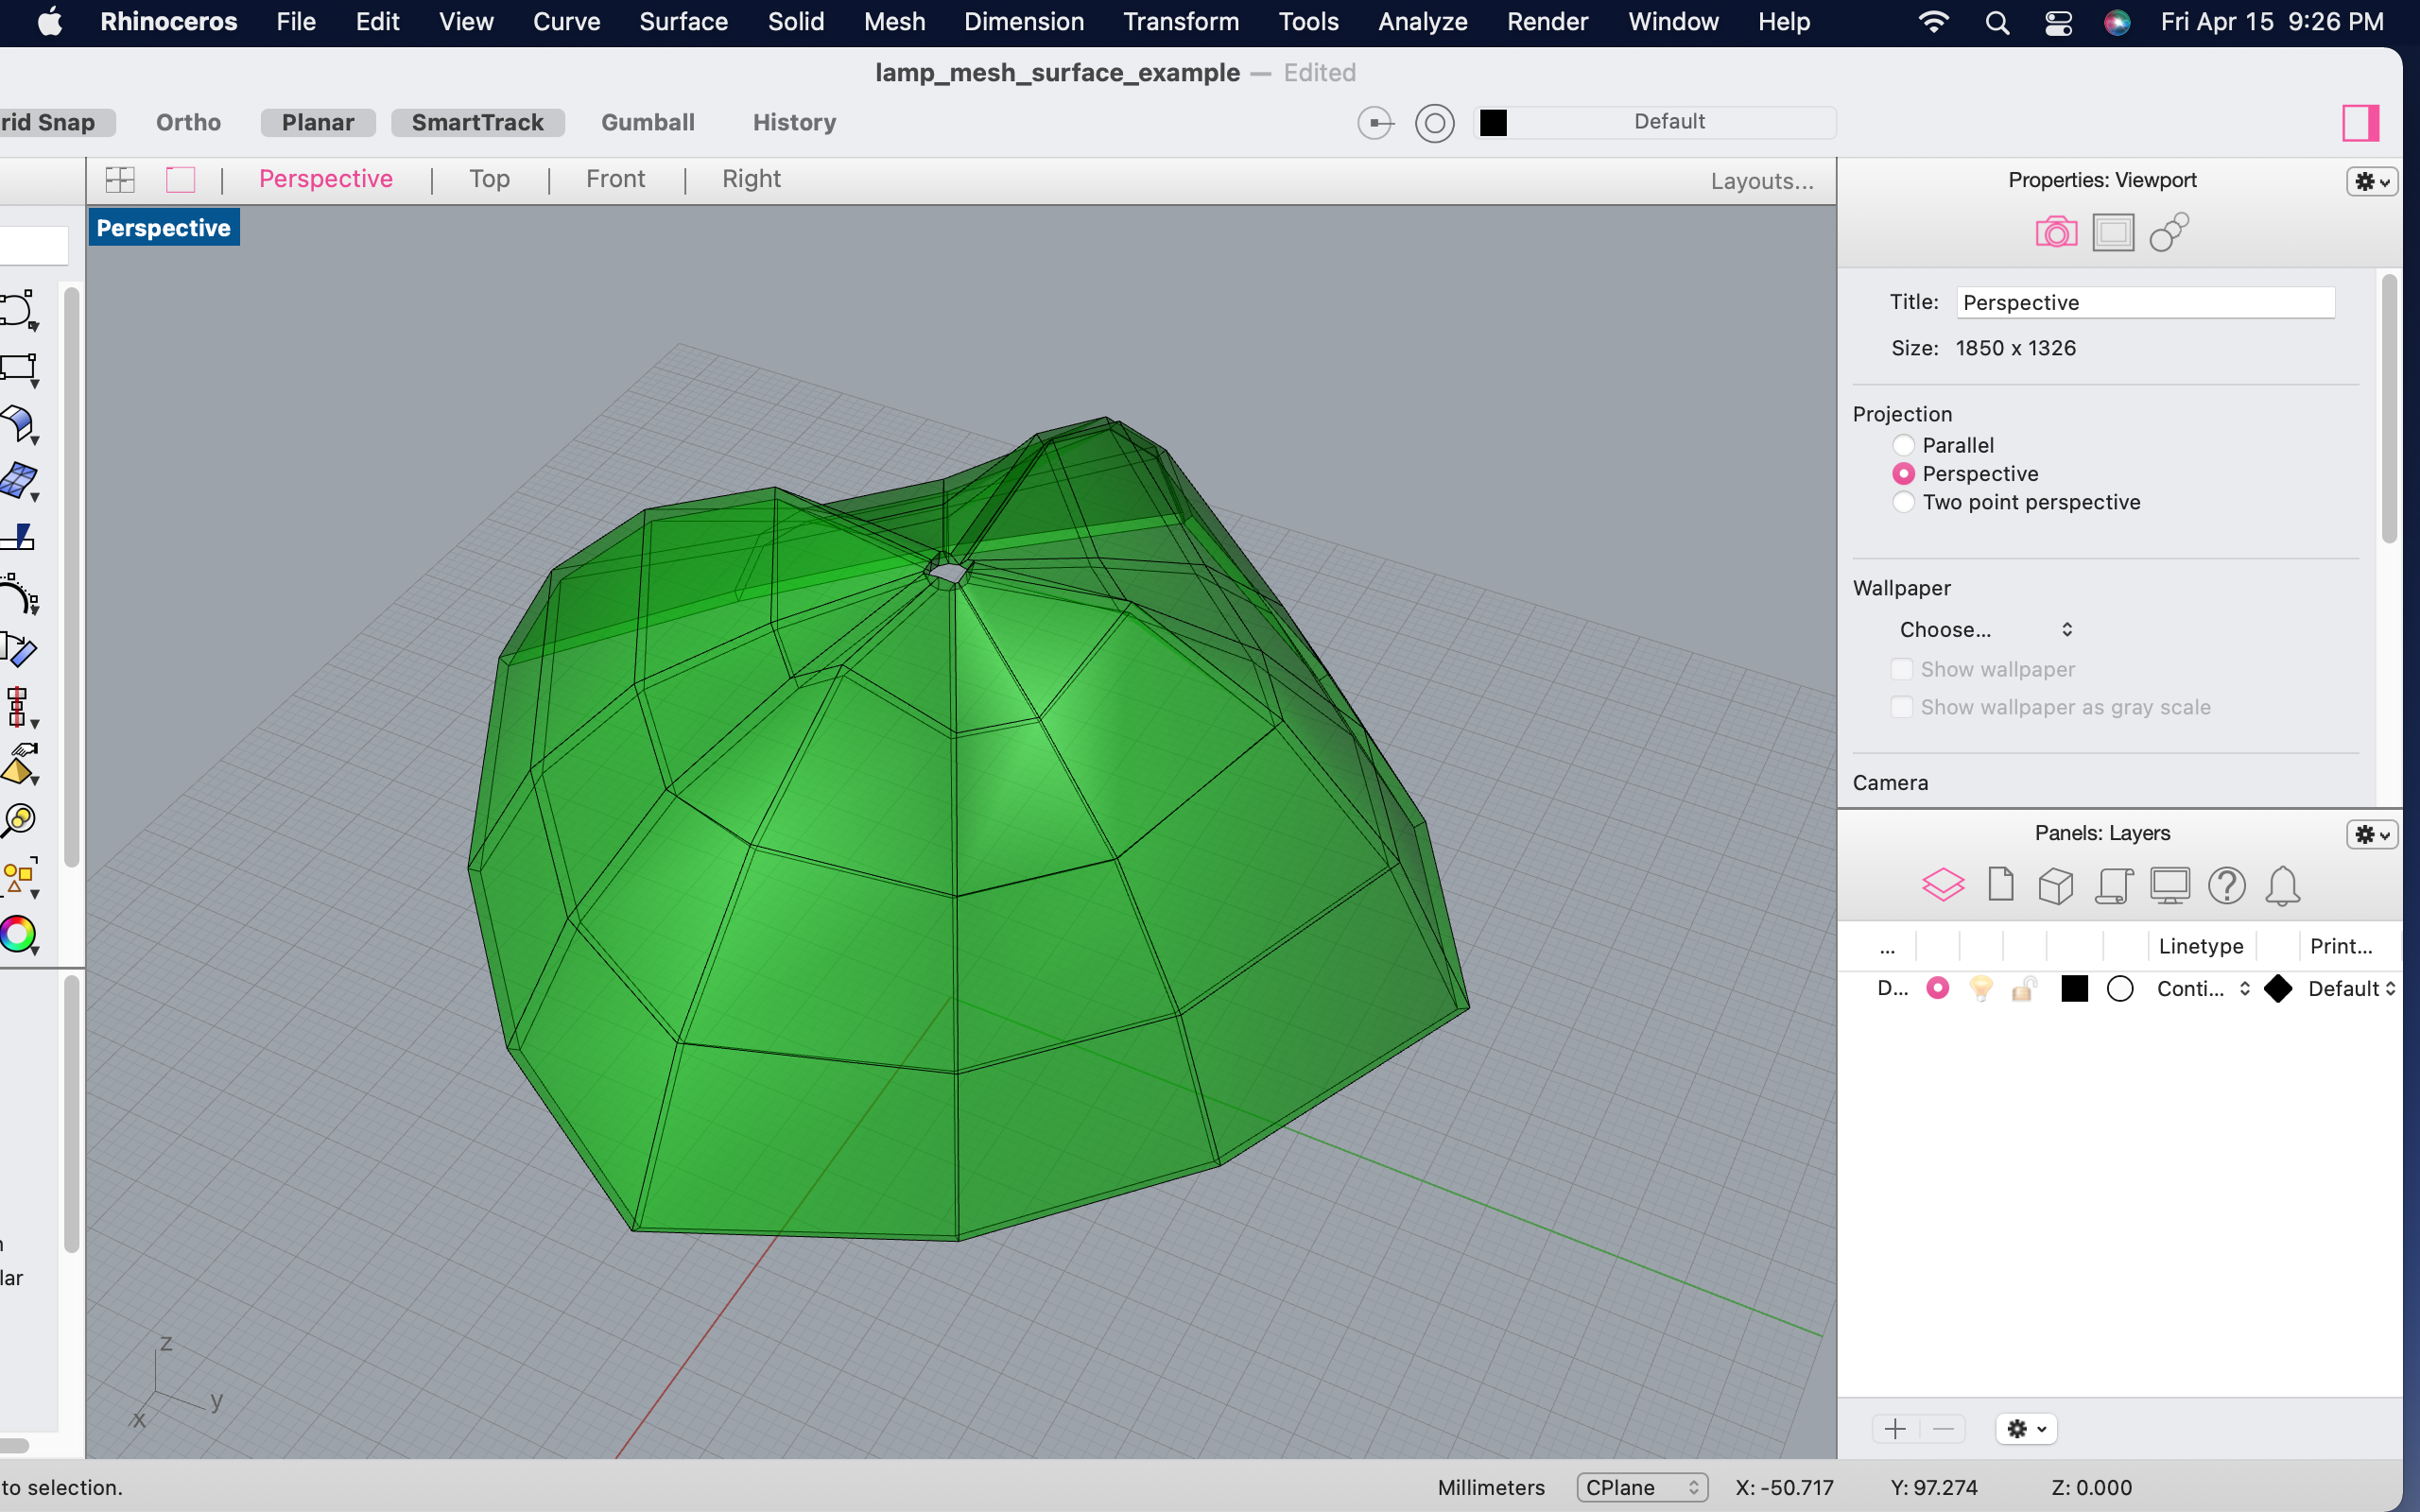Click the Default layer black color swatch

pyautogui.click(x=2074, y=989)
